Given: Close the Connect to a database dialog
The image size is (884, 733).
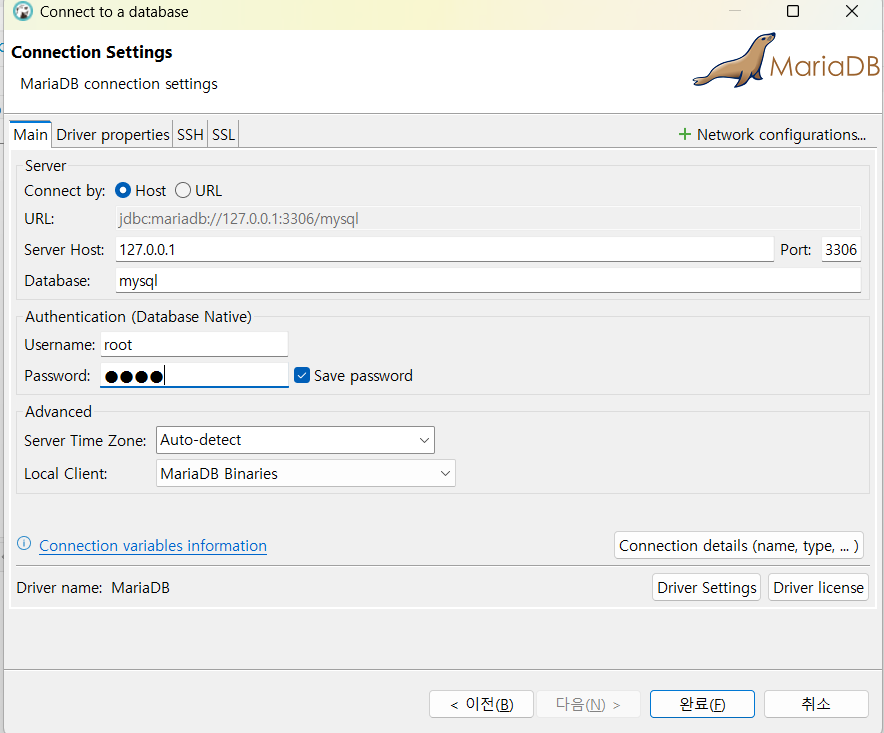Looking at the screenshot, I should click(852, 11).
